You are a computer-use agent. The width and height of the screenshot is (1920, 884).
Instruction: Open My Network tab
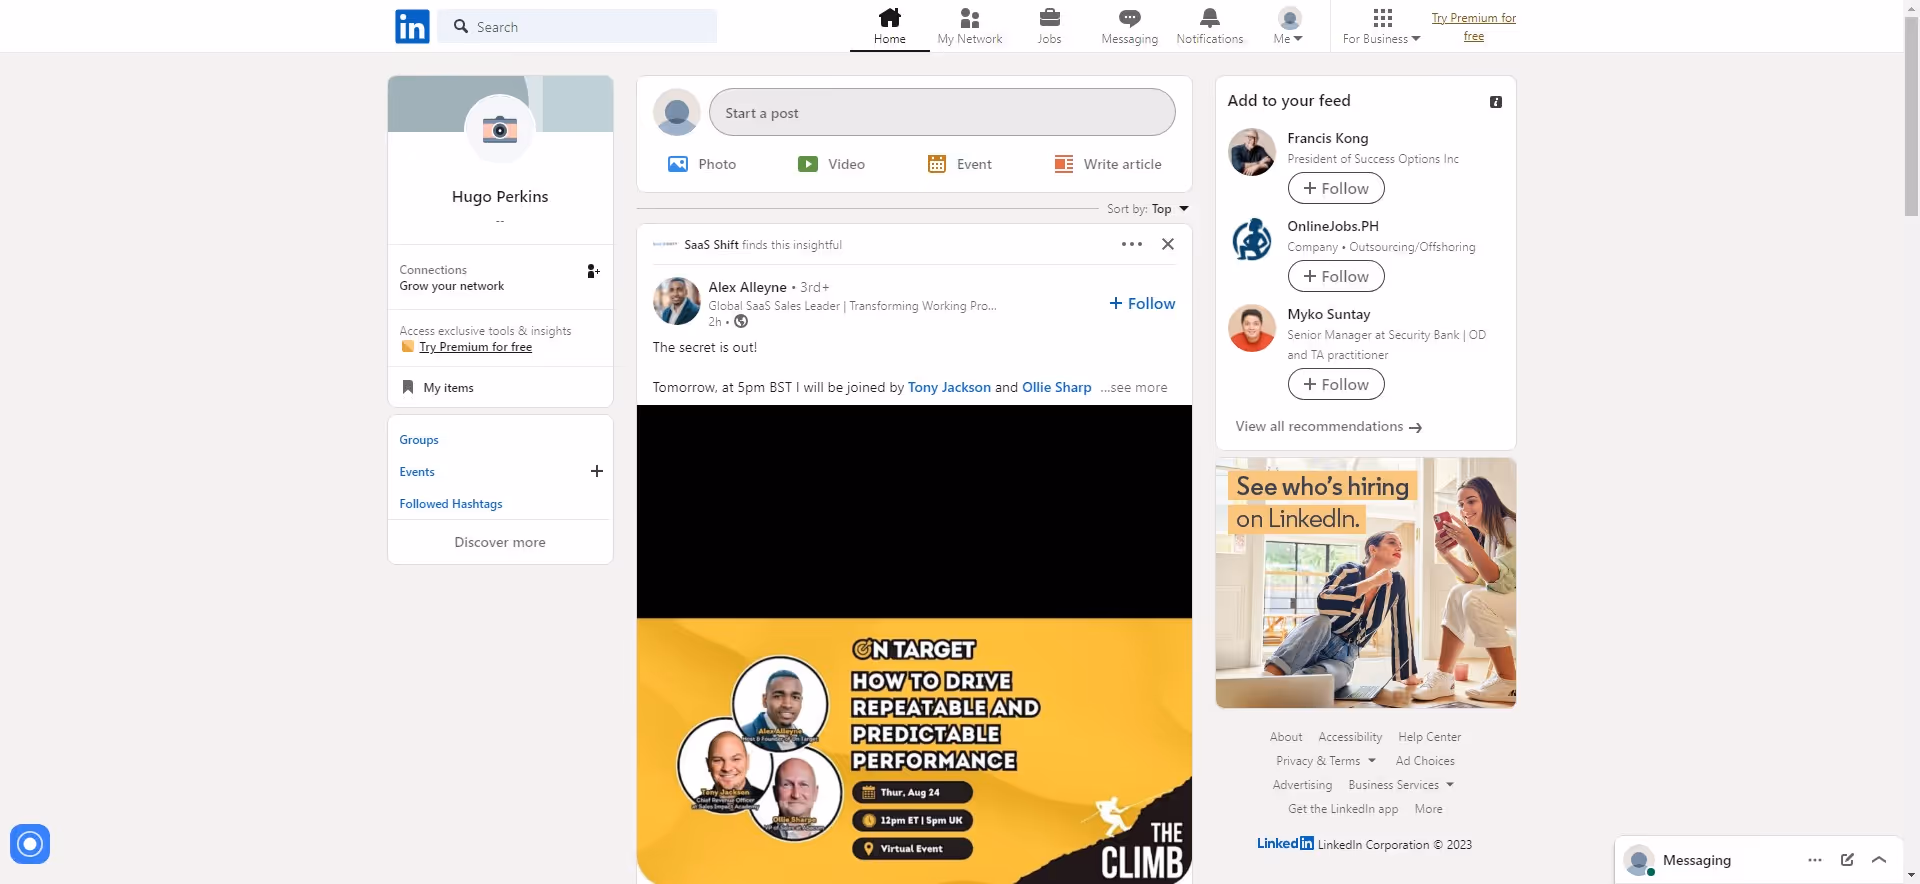[969, 26]
